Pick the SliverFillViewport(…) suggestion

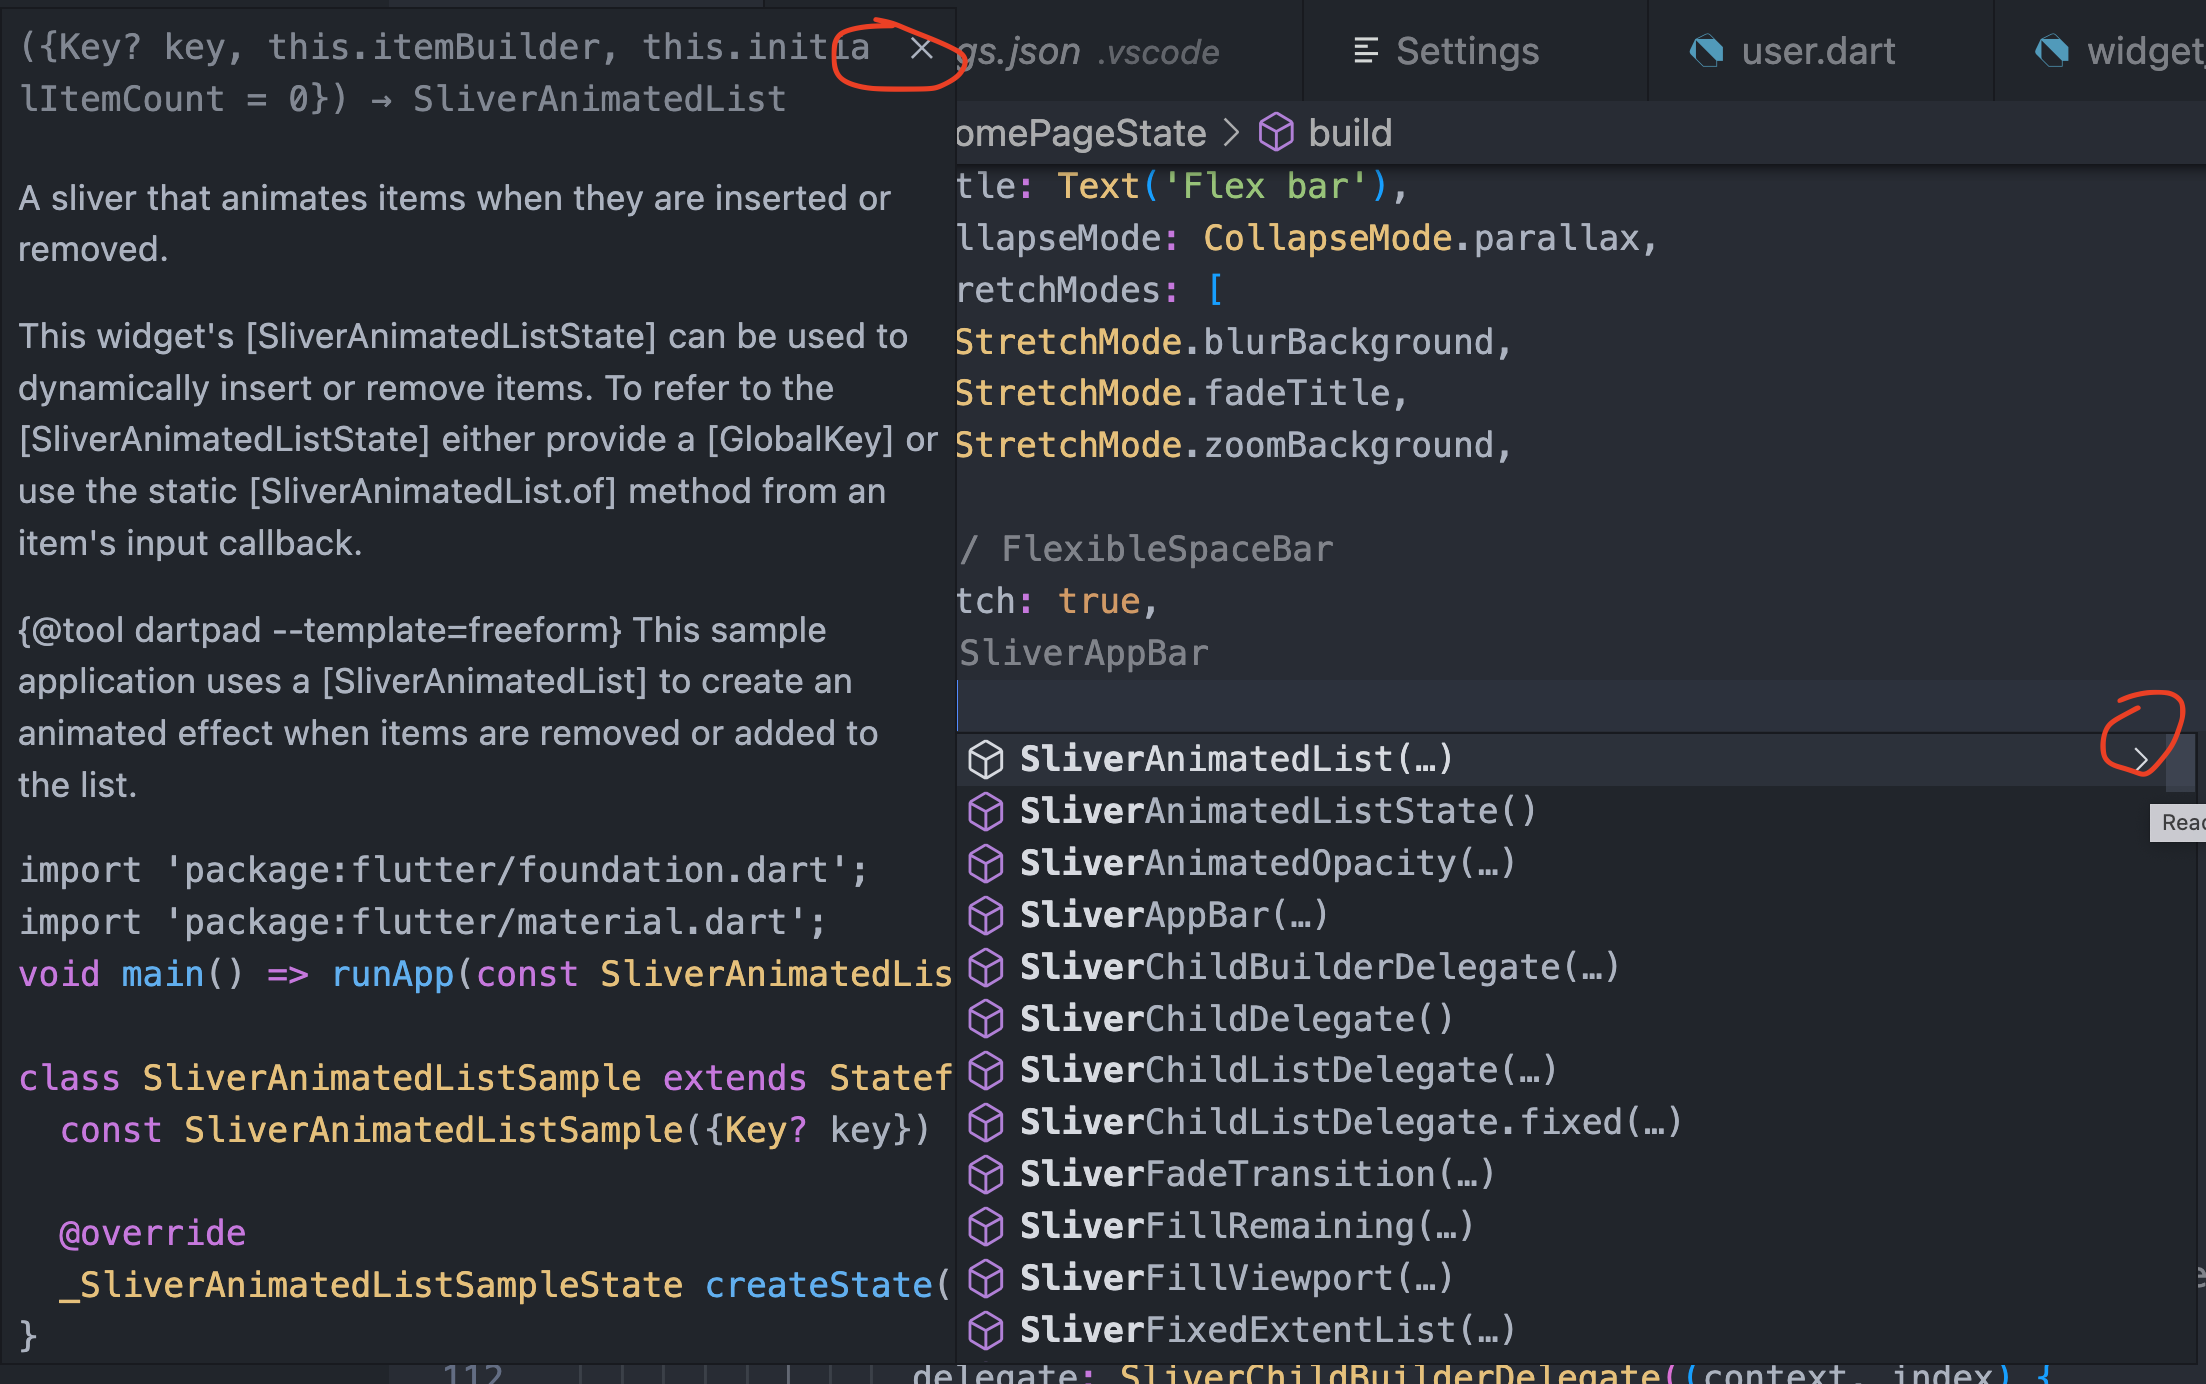tap(1575, 1279)
